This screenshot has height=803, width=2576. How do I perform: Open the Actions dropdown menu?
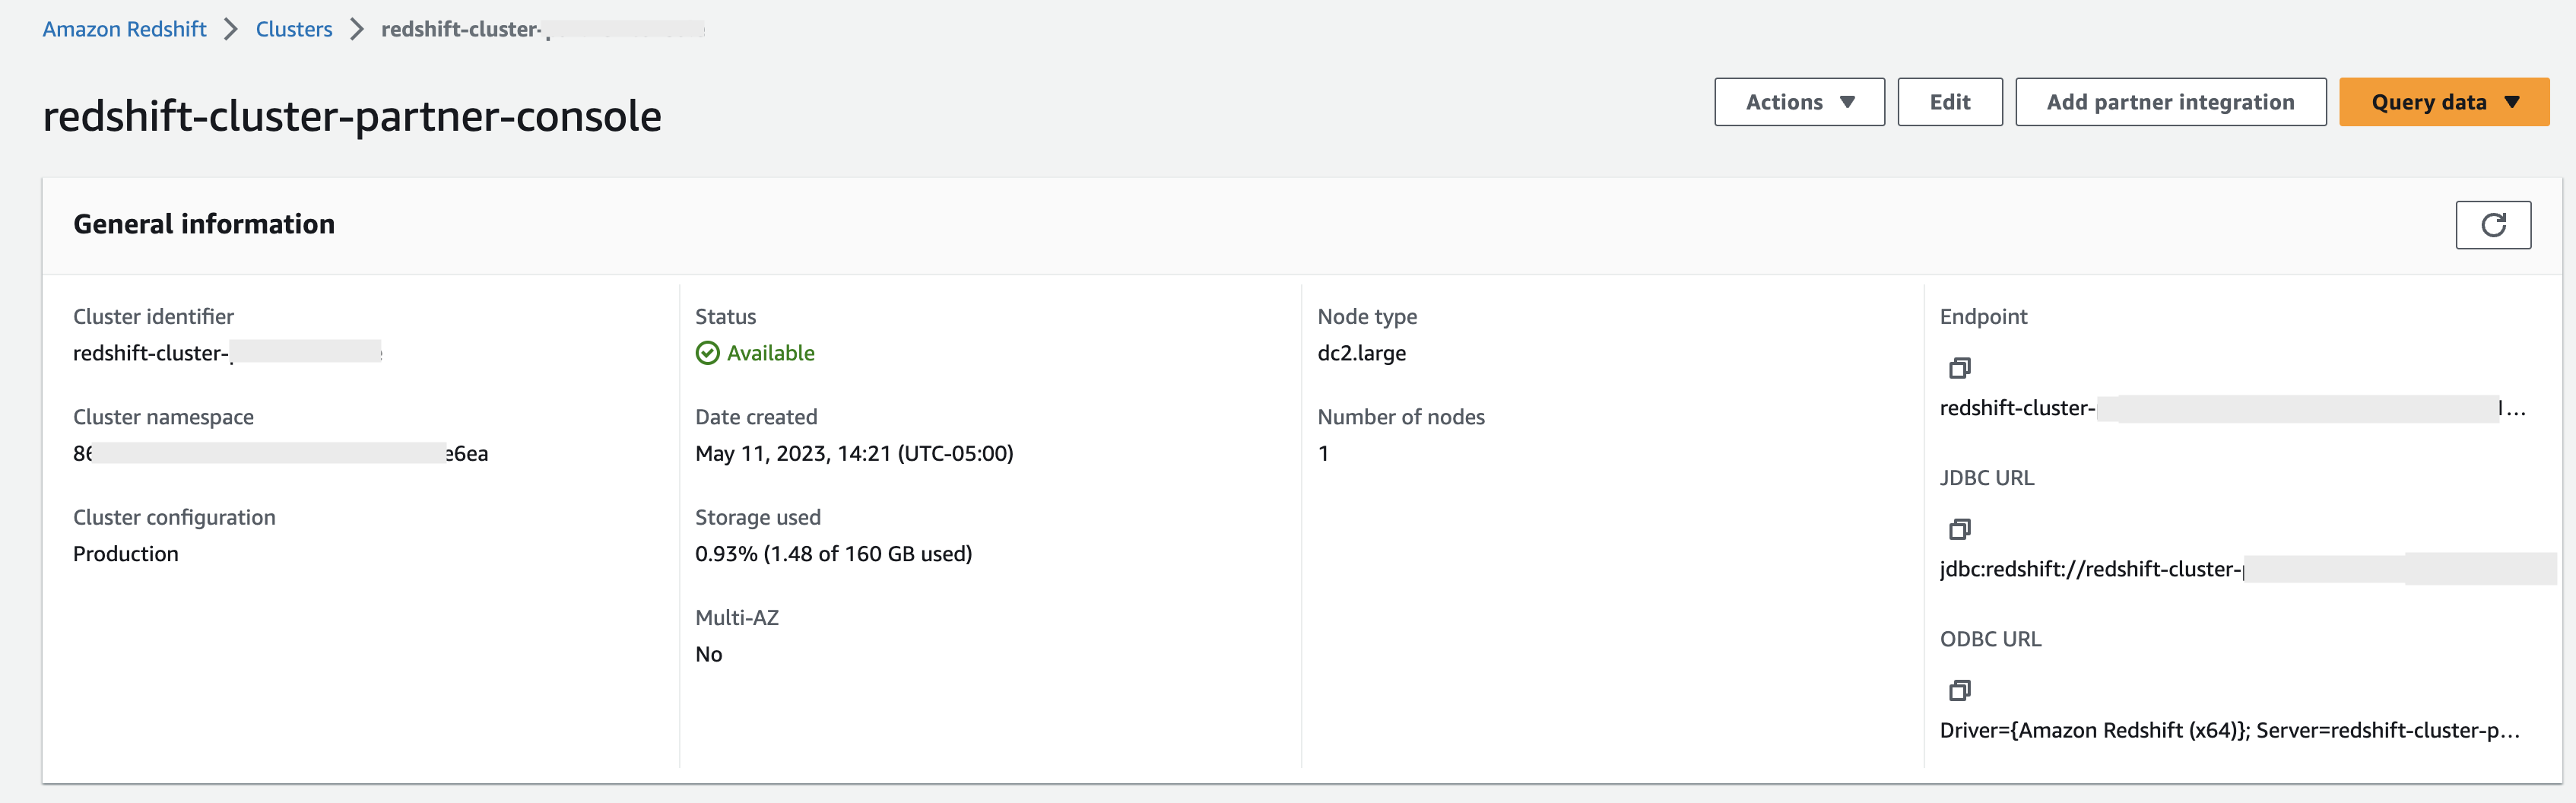(x=1798, y=102)
